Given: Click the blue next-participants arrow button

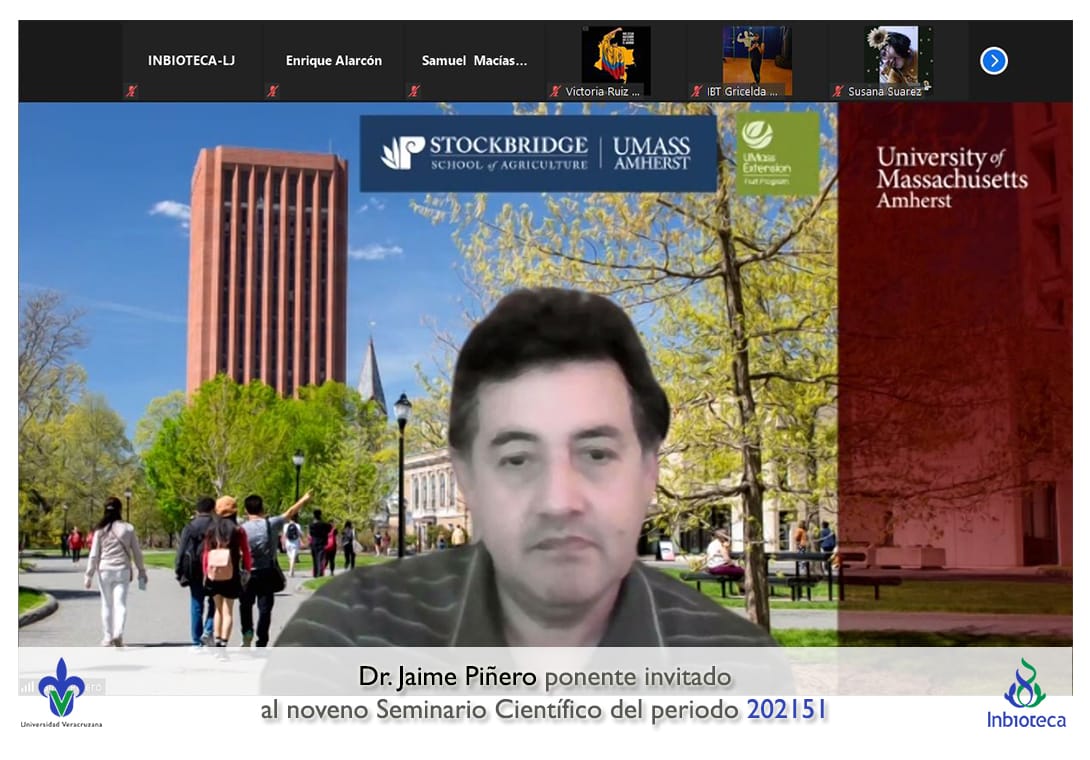Looking at the screenshot, I should tap(993, 61).
